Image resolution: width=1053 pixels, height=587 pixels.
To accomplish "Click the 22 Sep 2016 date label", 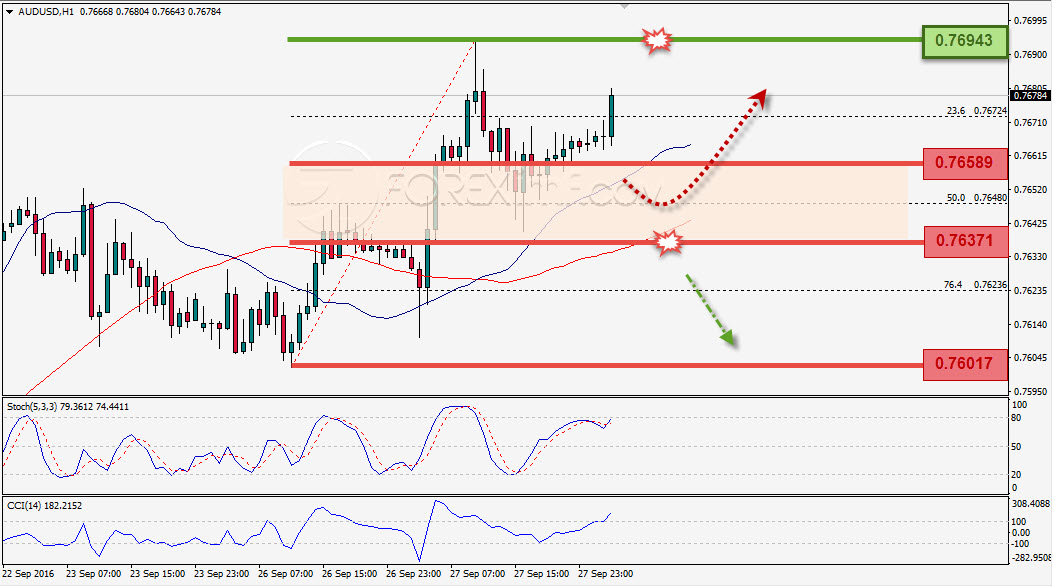I will pos(28,574).
